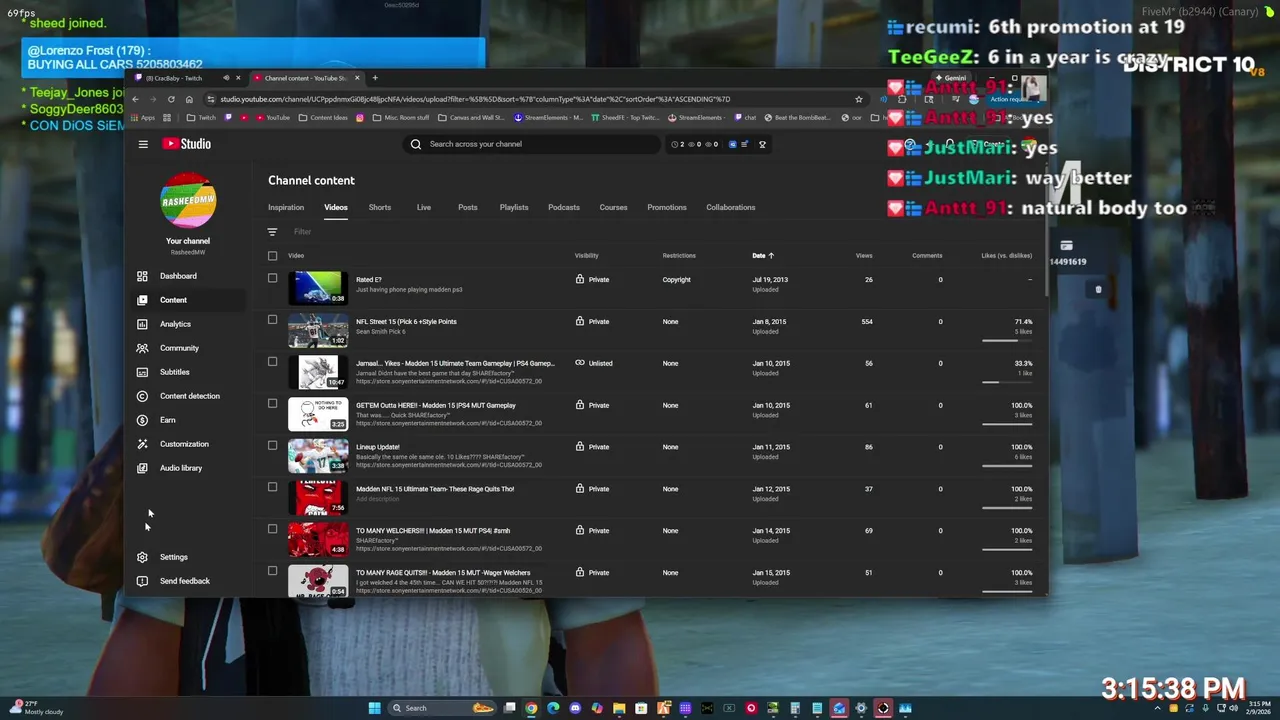Viewport: 1280px width, 720px height.
Task: Open Private visibility for 'Lineup Update!' video
Action: coord(593,447)
